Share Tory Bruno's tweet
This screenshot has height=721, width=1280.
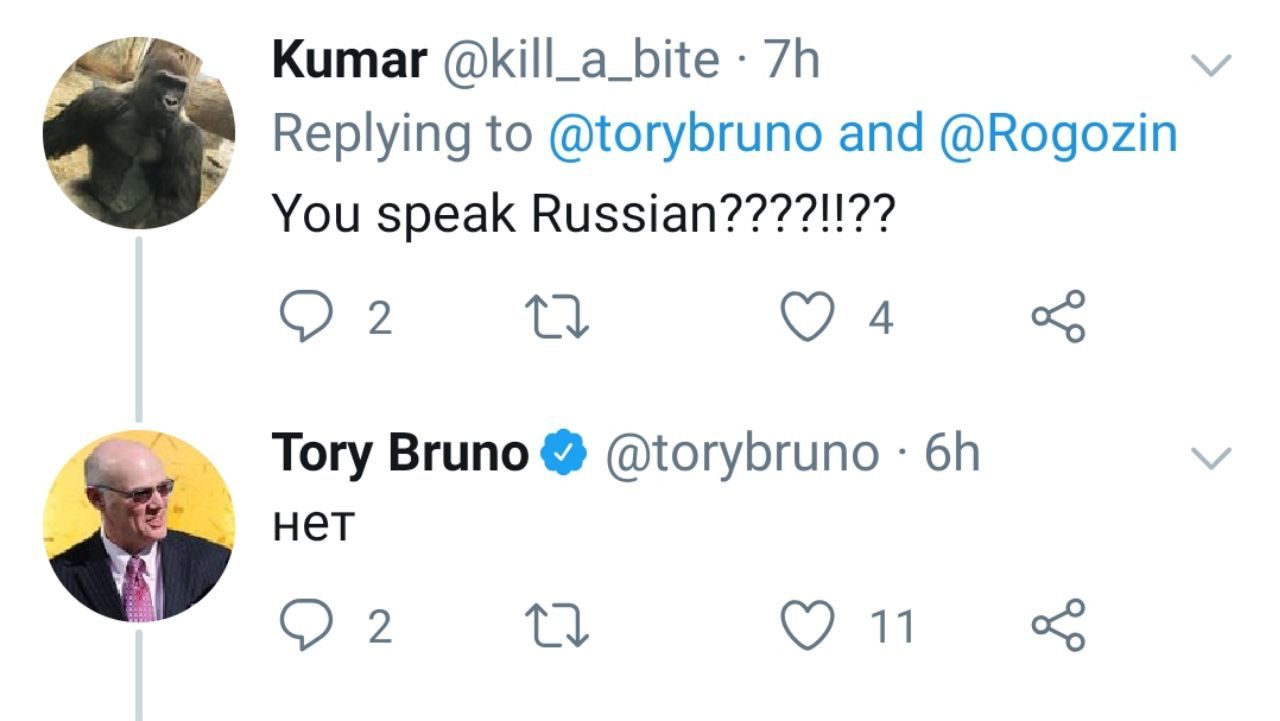pyautogui.click(x=1058, y=625)
